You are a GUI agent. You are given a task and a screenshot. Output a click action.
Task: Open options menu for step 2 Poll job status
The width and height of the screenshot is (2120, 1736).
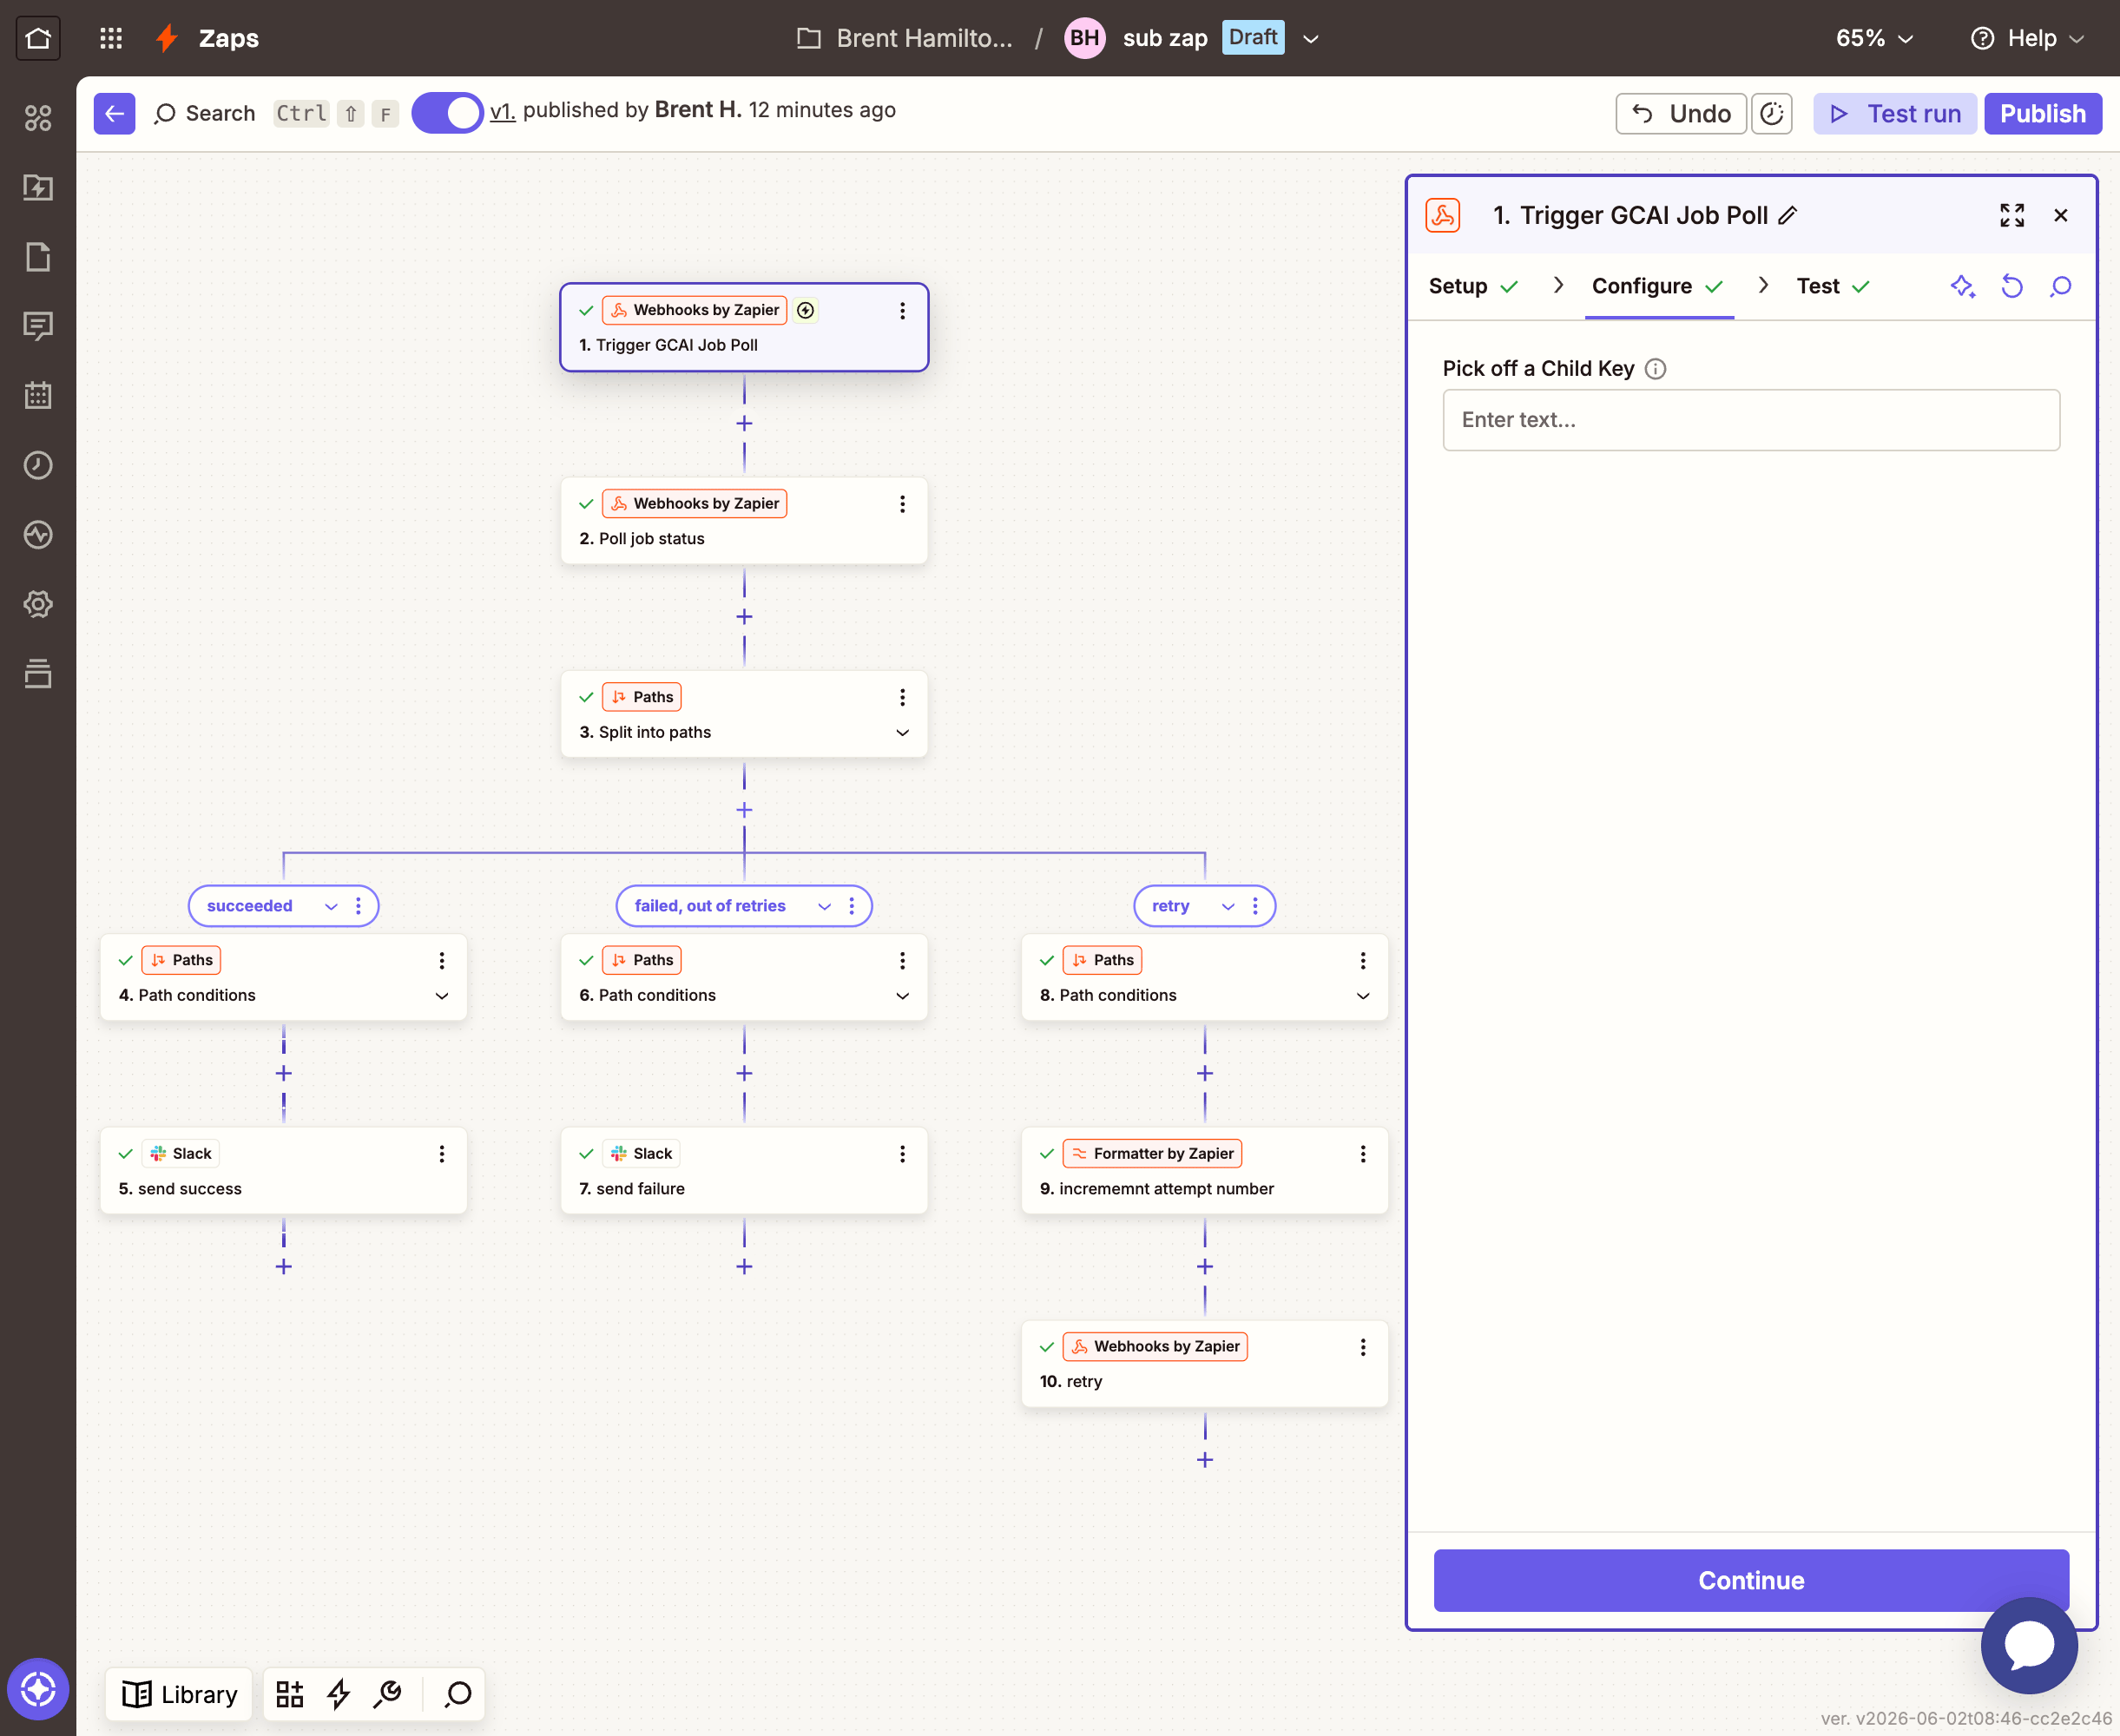[902, 504]
